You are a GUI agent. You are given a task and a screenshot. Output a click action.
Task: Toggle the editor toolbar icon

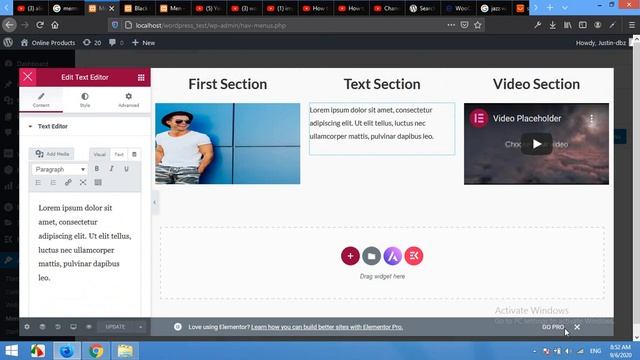pos(98,182)
